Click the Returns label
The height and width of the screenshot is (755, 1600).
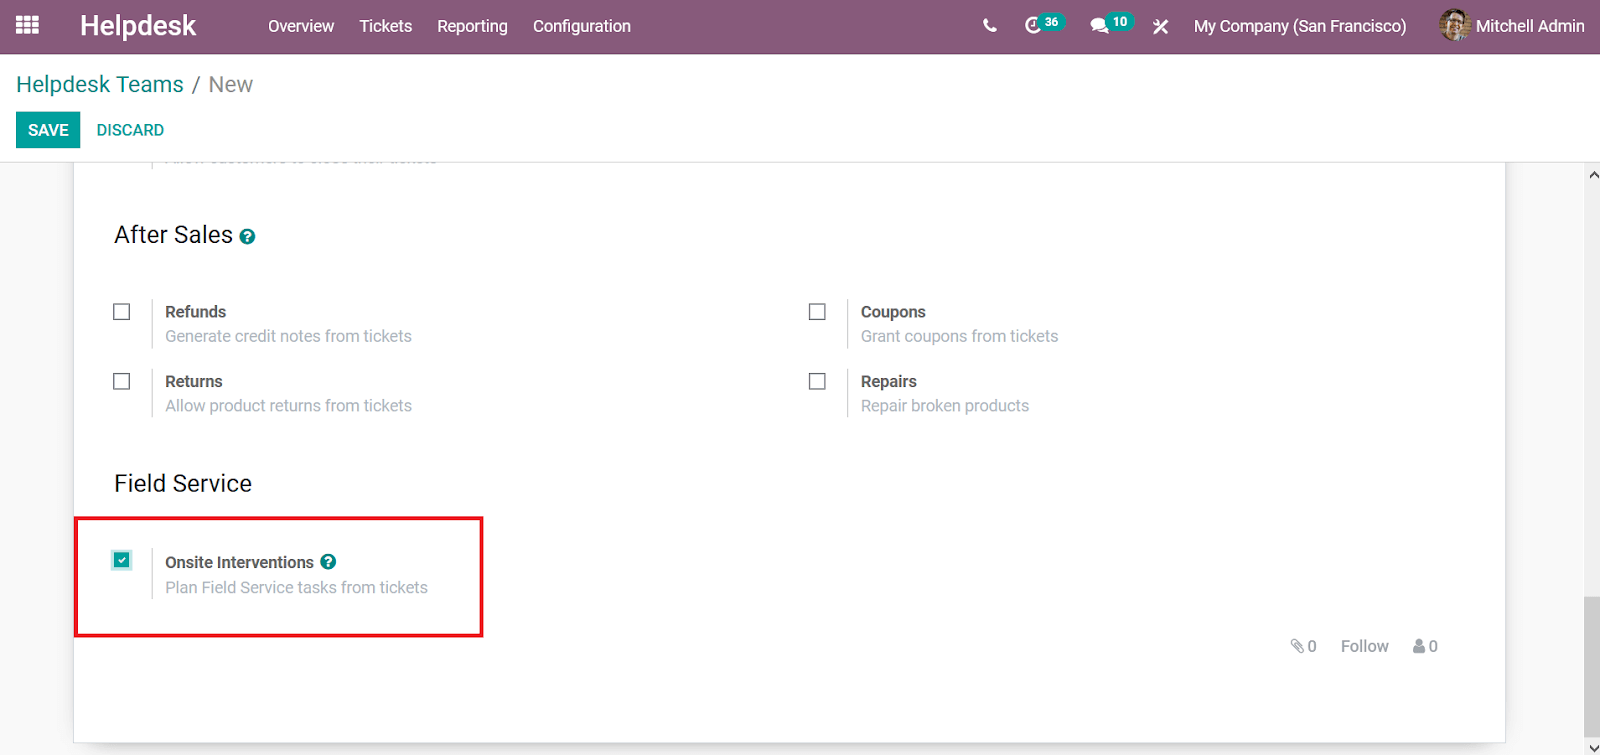tap(194, 381)
